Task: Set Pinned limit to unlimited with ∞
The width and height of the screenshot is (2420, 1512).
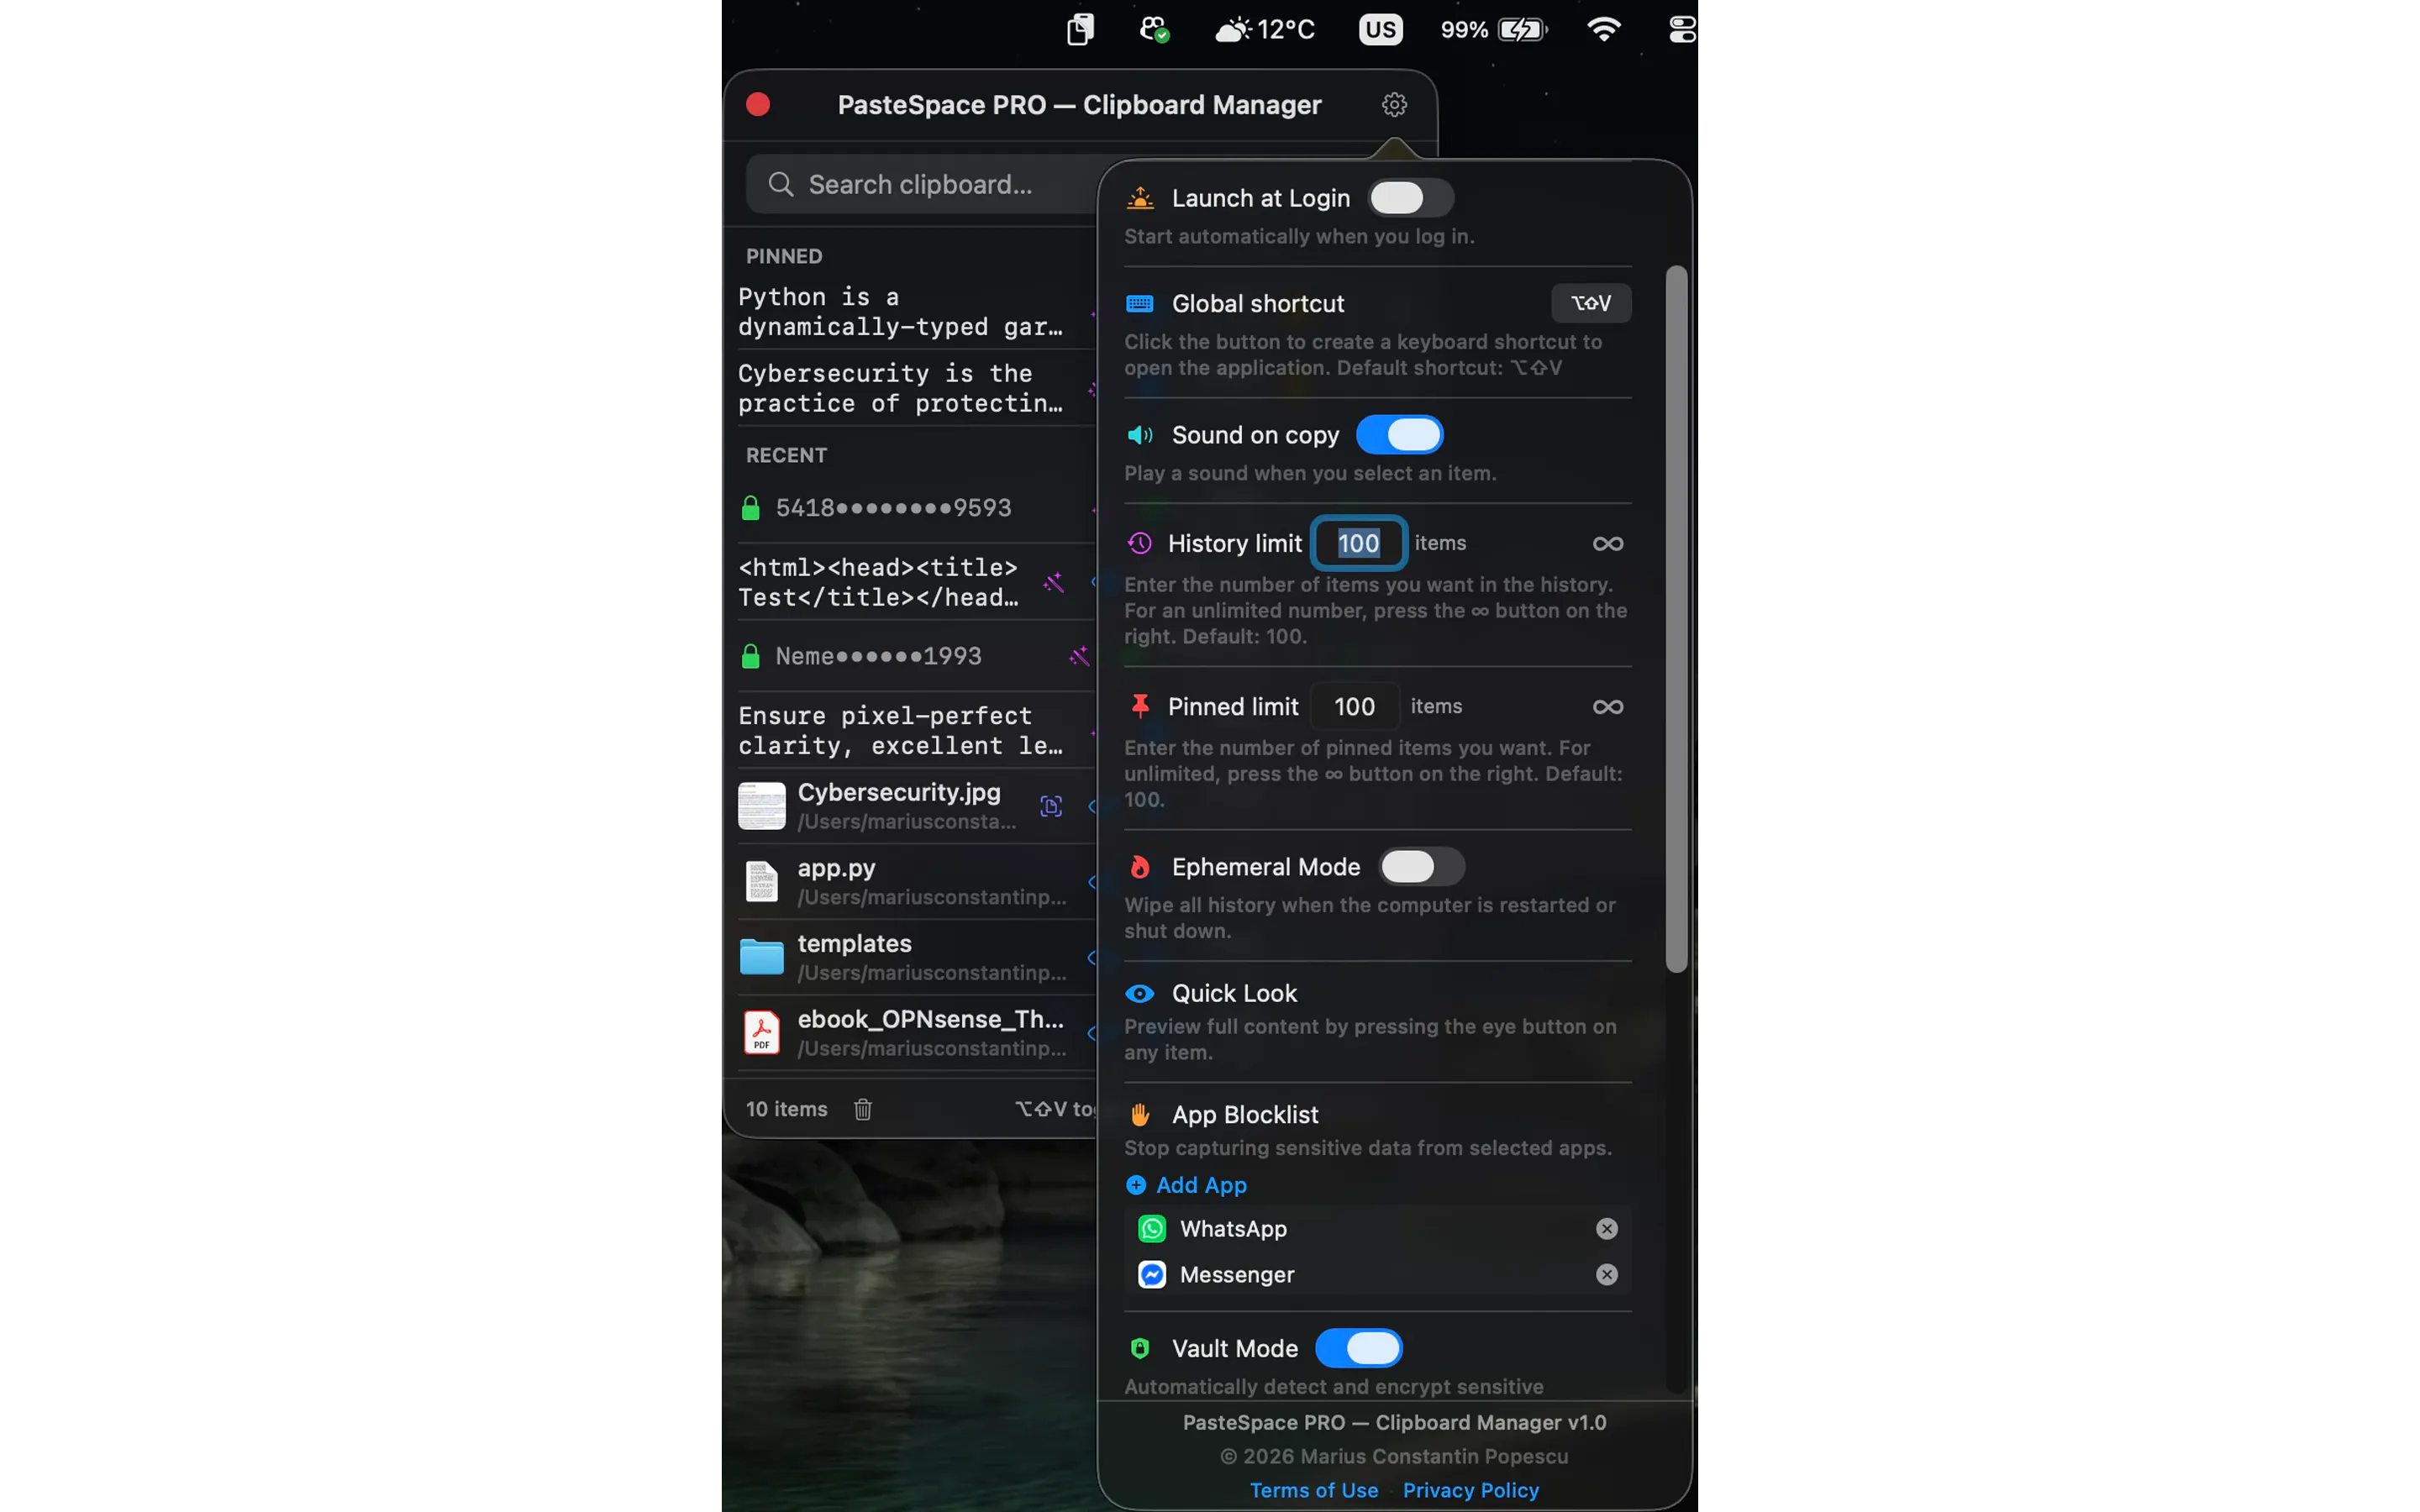Action: coord(1608,706)
